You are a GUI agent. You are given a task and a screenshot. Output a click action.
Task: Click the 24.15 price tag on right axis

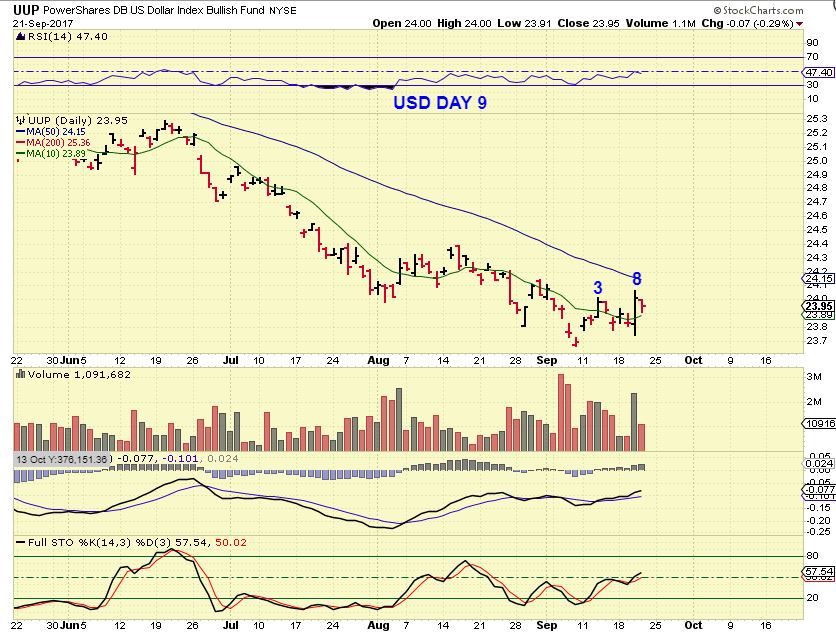(x=818, y=278)
